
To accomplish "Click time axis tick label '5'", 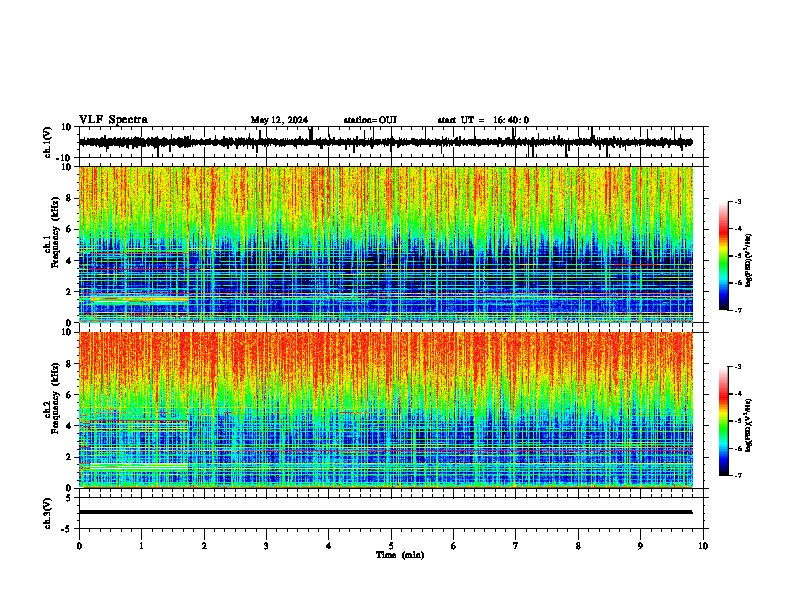I will click(x=391, y=546).
